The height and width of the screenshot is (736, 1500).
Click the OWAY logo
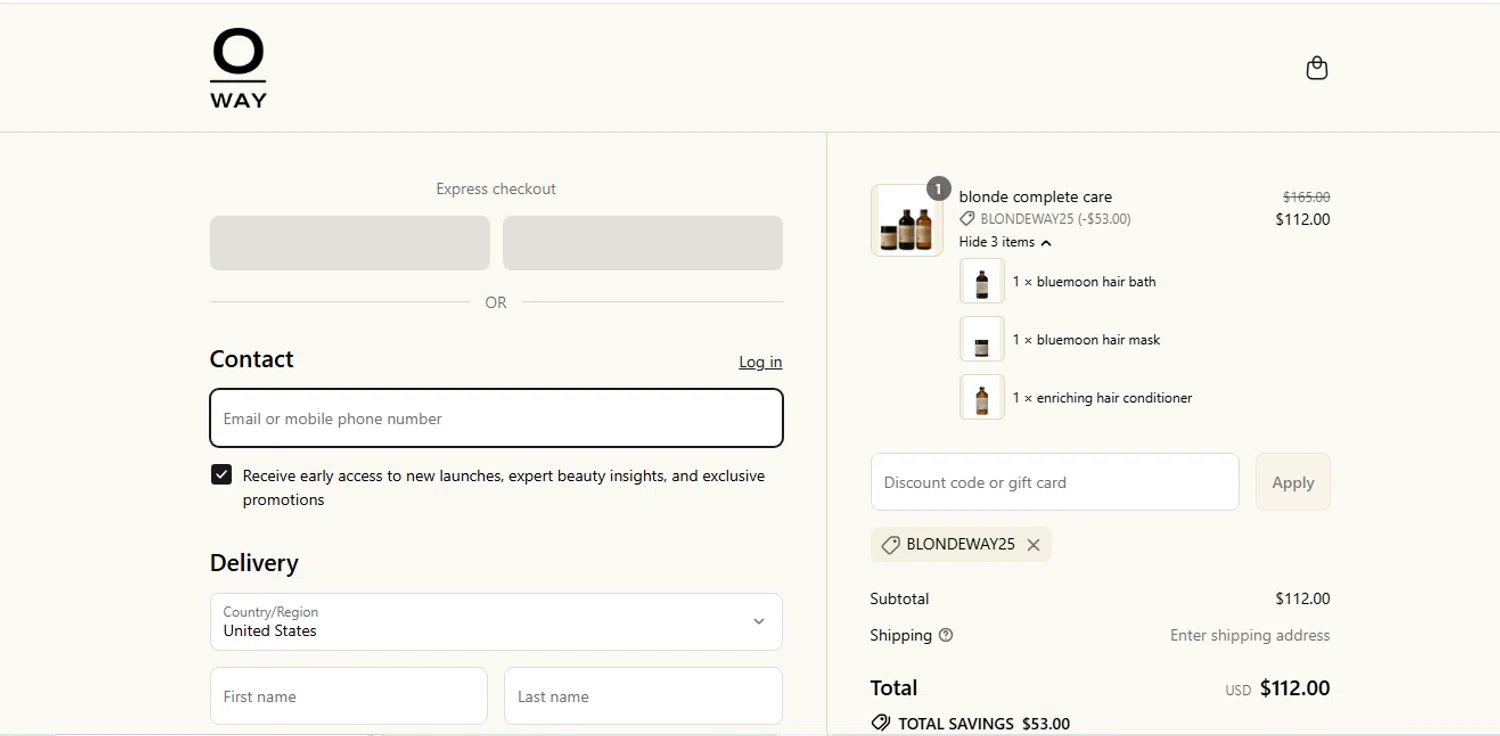tap(238, 68)
